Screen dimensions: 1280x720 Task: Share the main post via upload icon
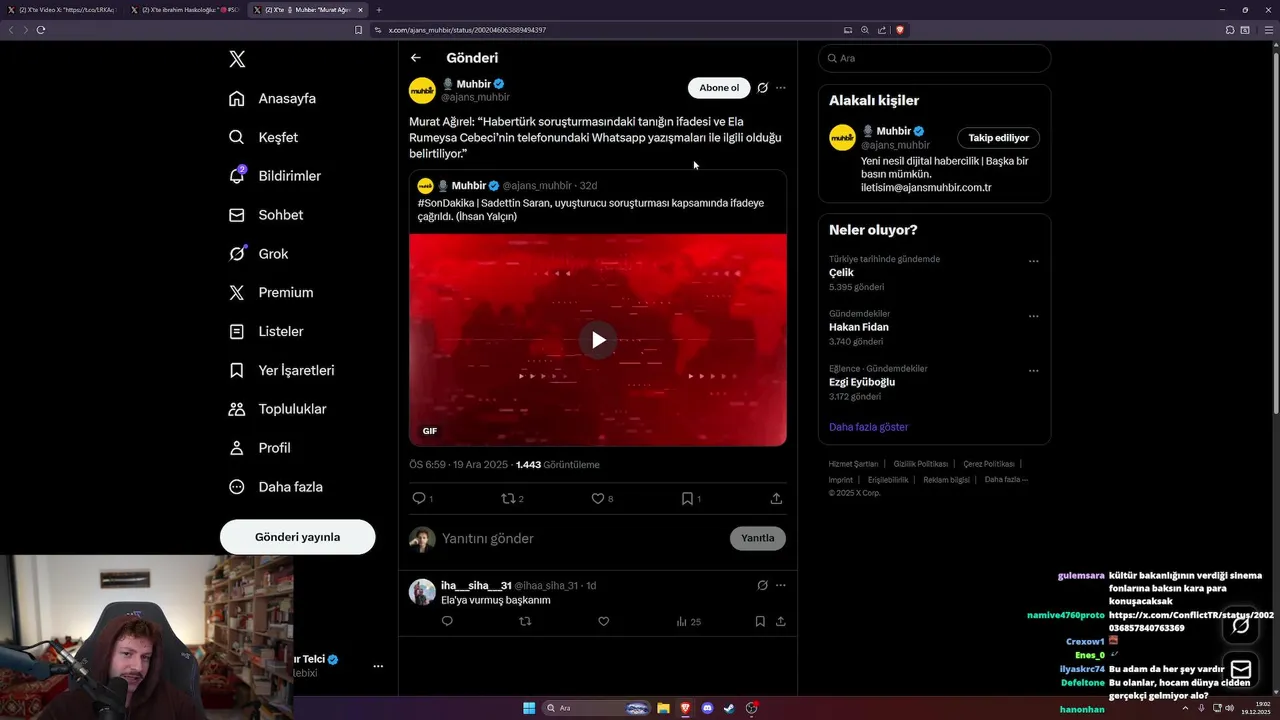tap(776, 498)
